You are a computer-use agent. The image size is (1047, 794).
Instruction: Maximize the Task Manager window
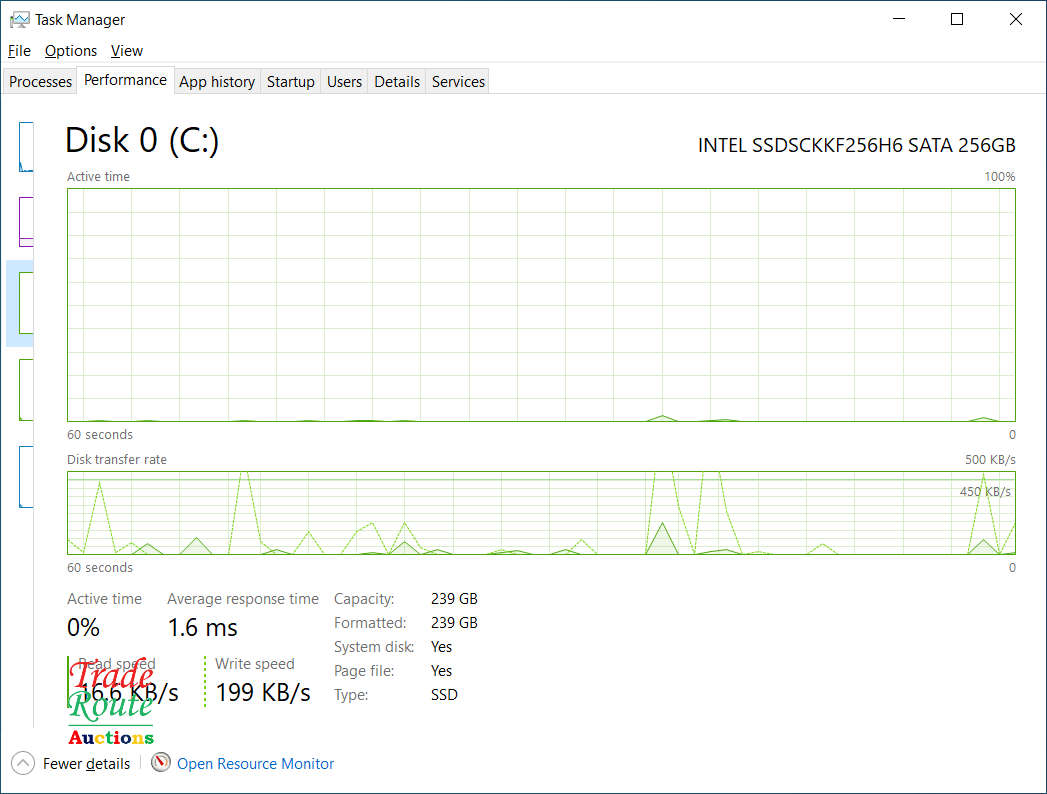[957, 19]
